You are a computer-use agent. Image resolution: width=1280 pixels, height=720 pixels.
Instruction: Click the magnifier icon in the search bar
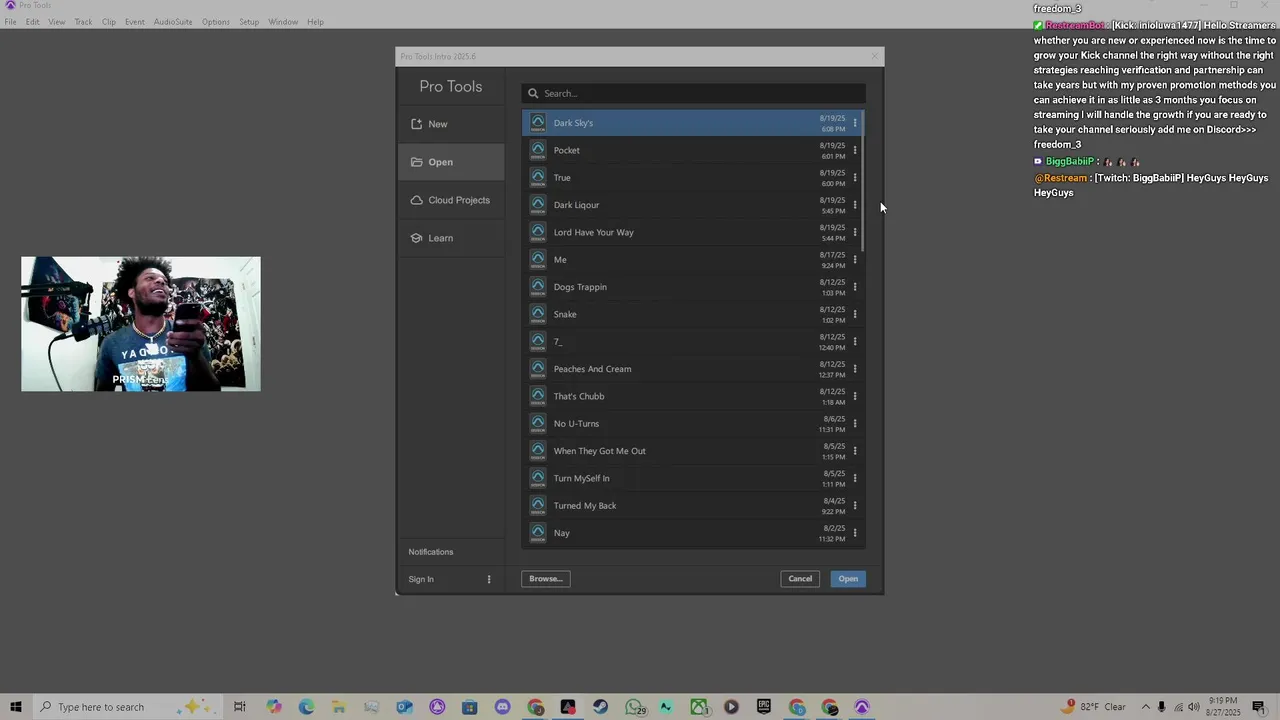(x=533, y=93)
